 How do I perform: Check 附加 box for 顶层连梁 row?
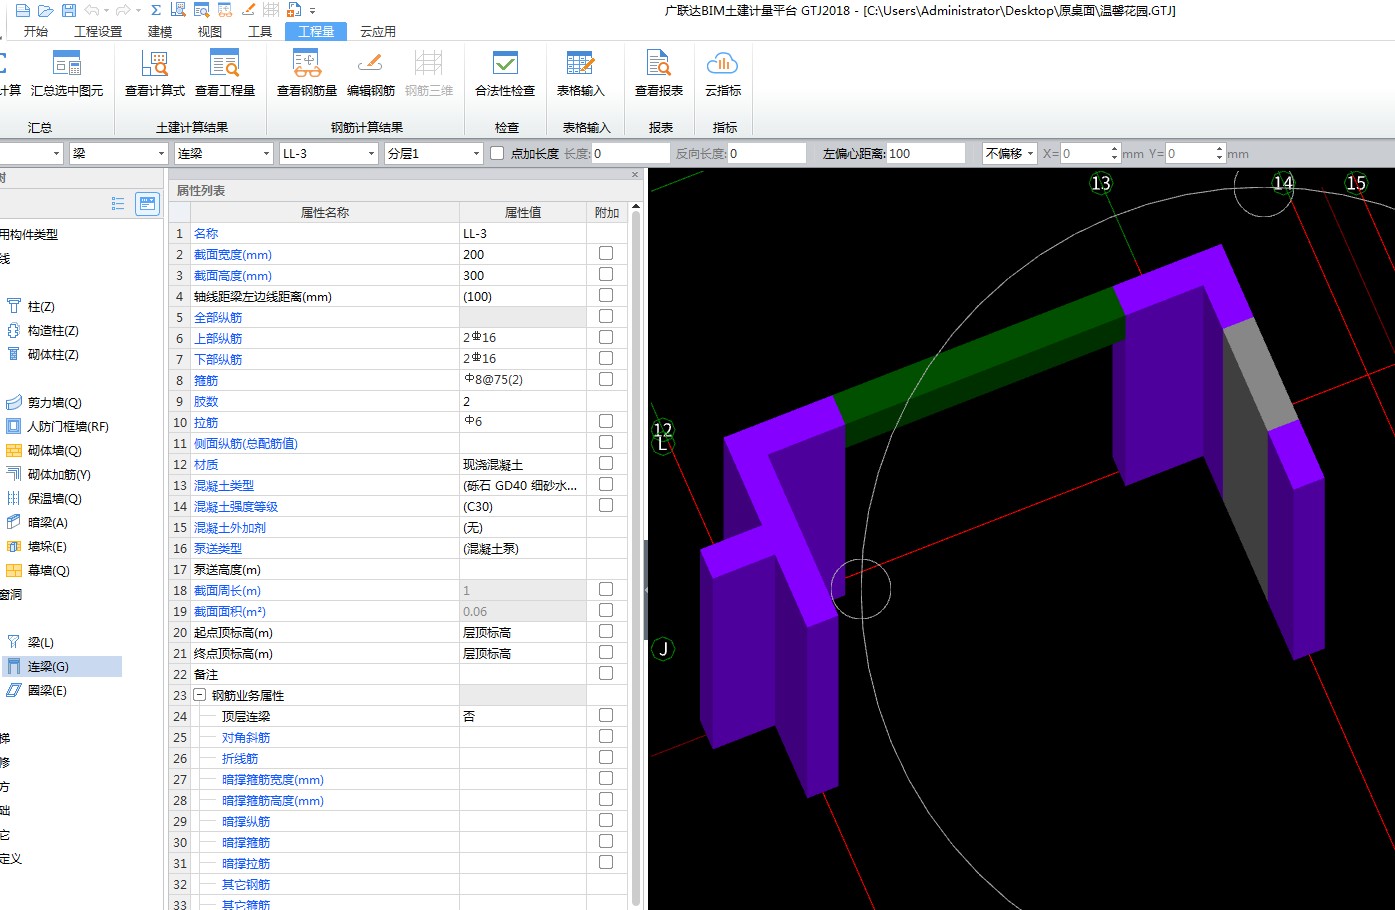tap(606, 716)
